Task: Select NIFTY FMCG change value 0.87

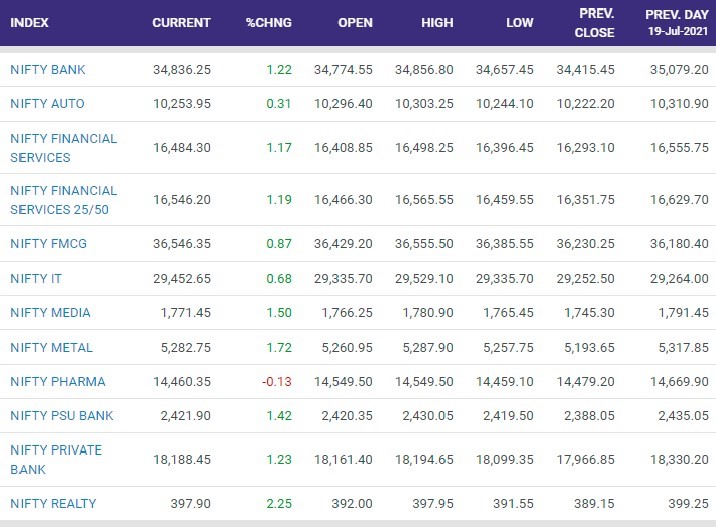Action: pos(279,244)
